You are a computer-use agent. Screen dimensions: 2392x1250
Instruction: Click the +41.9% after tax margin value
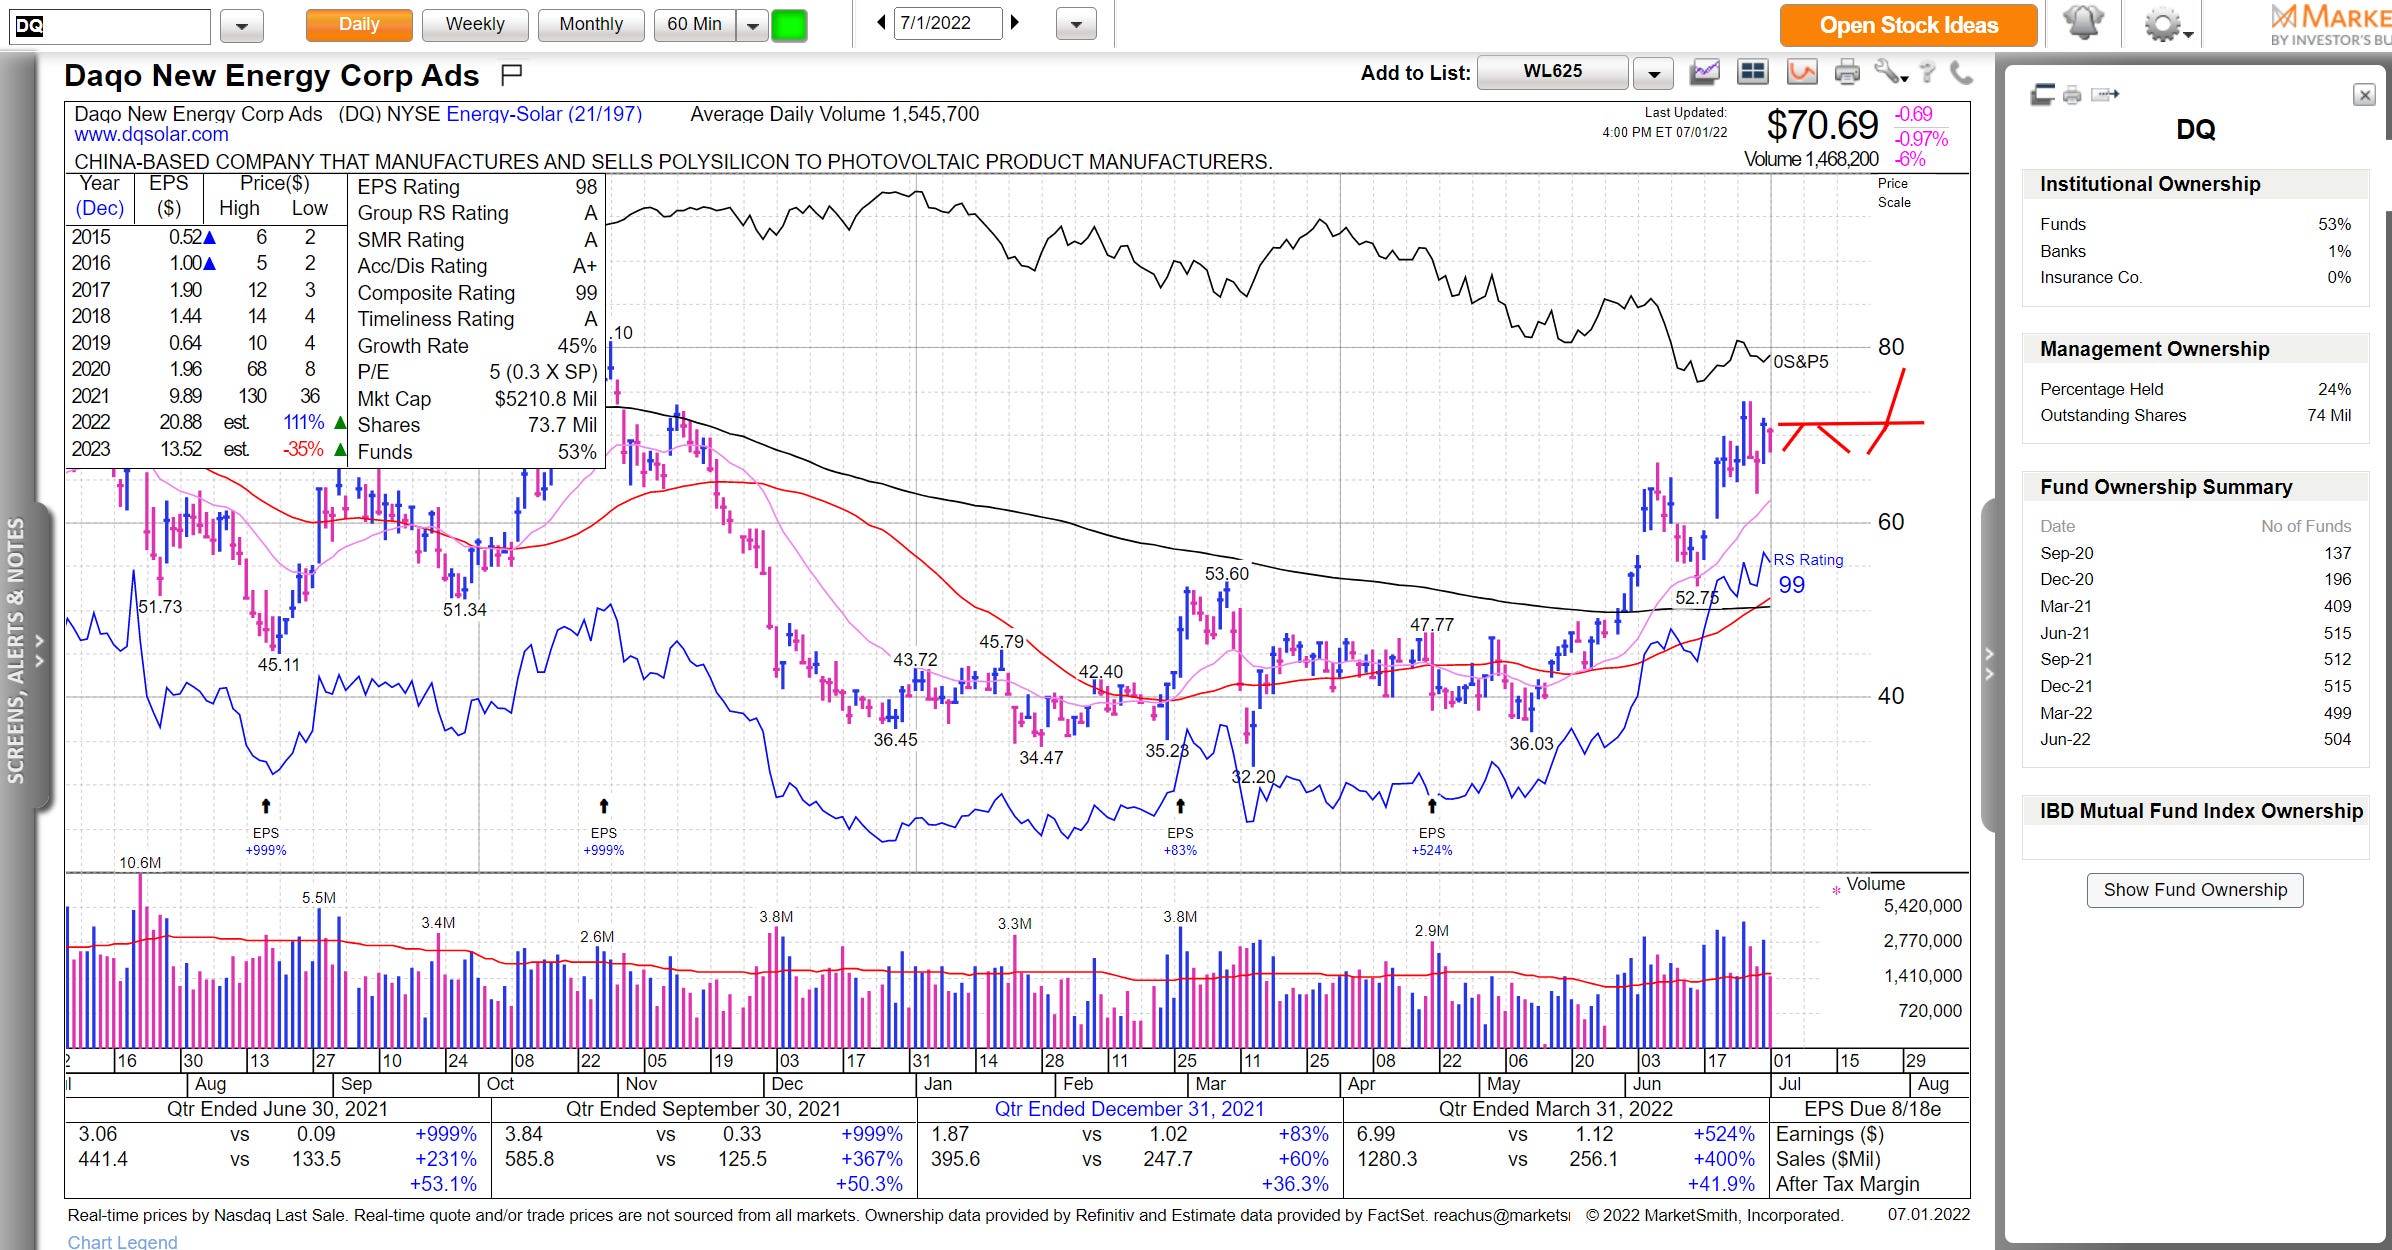pos(1721,1184)
